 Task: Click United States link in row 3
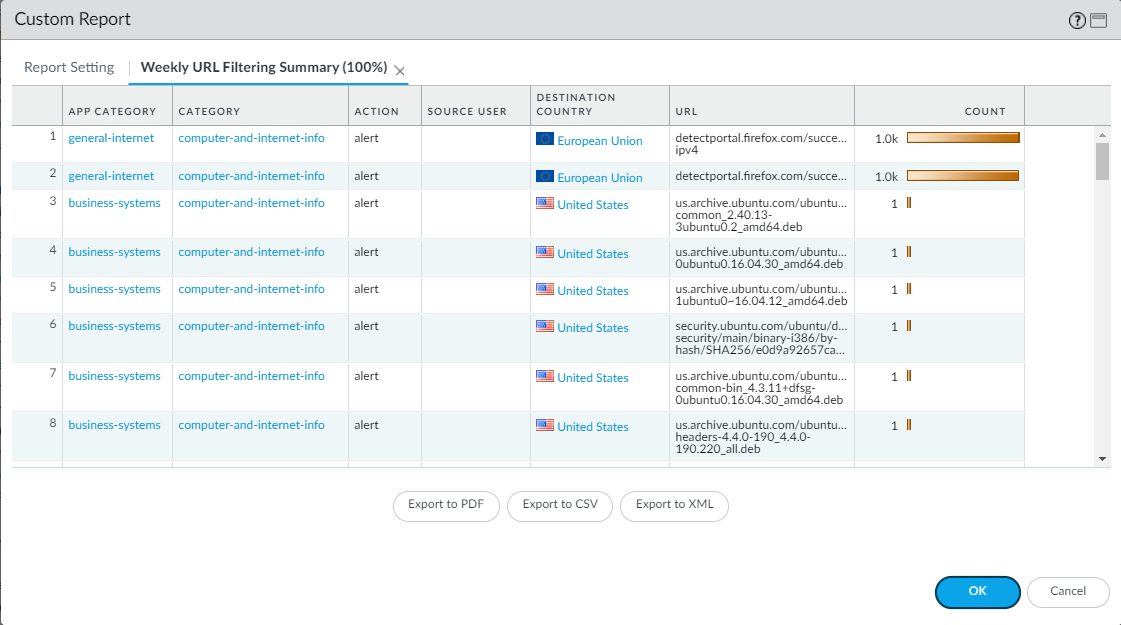(593, 205)
